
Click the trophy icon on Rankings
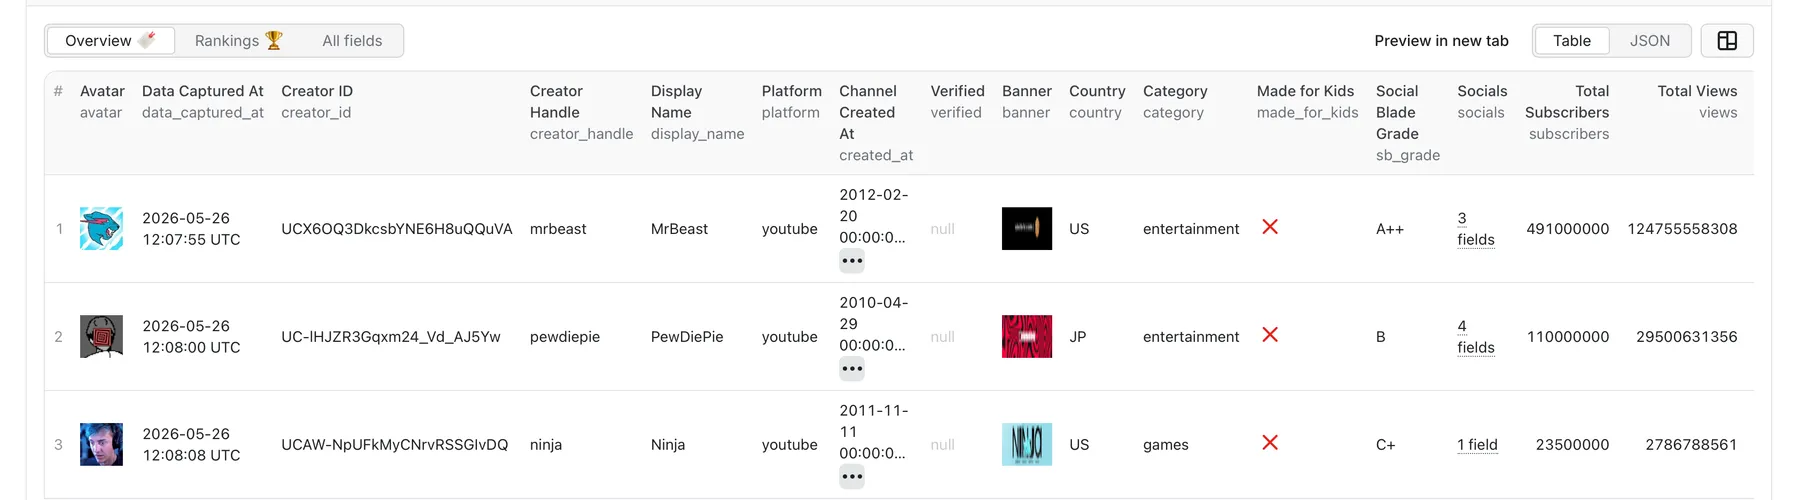(x=274, y=40)
